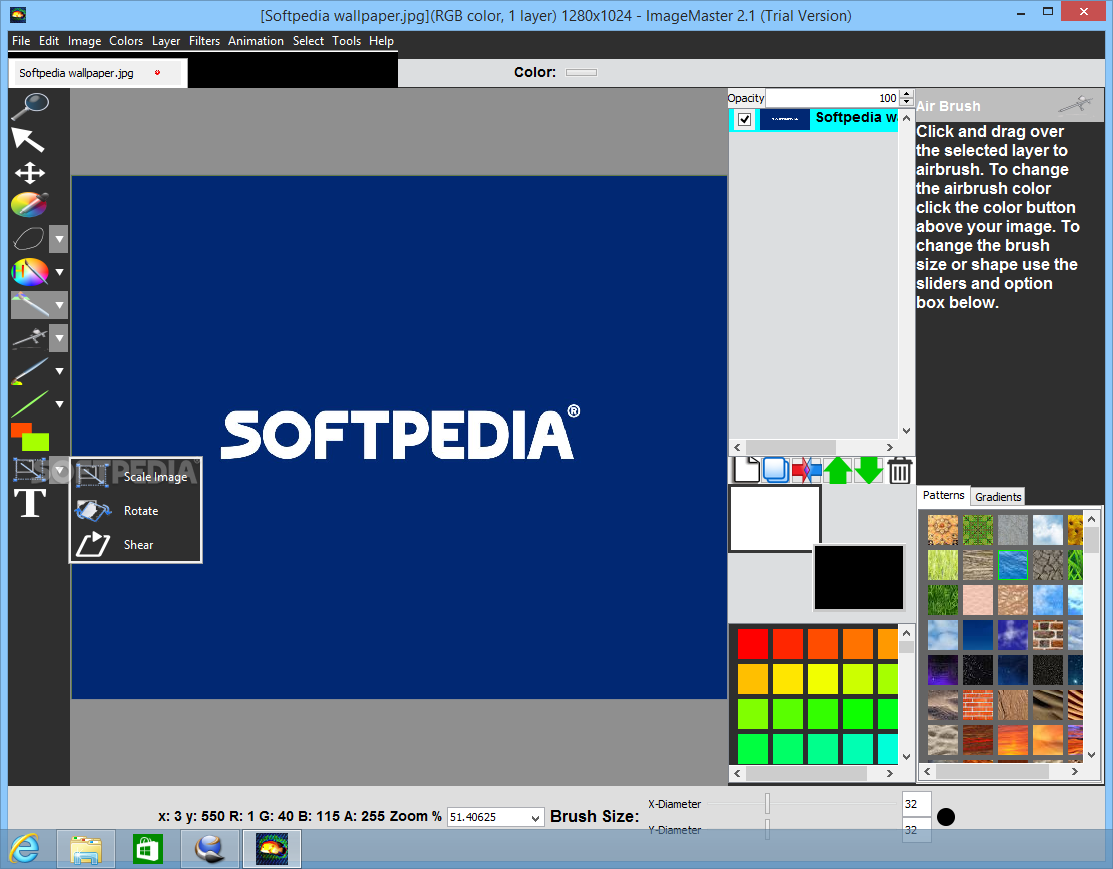Select the red brick pattern thumbnail
The height and width of the screenshot is (869, 1113).
tap(978, 704)
